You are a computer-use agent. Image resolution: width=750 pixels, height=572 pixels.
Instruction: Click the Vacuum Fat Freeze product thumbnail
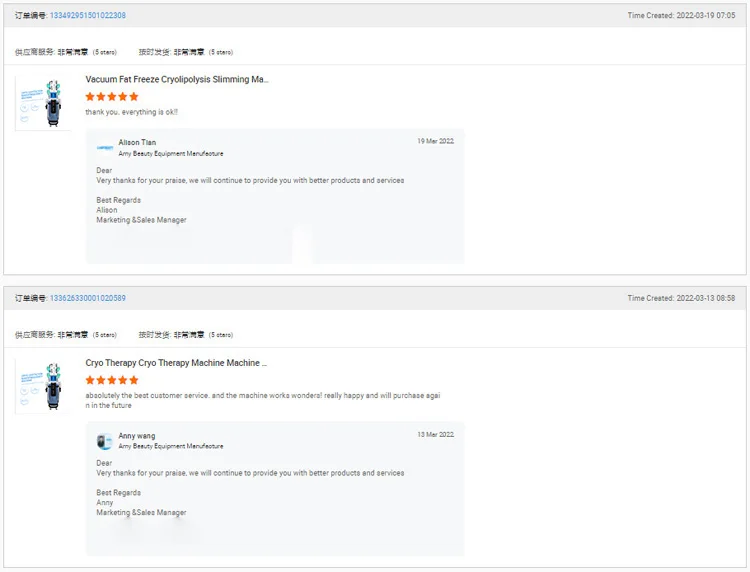43,104
